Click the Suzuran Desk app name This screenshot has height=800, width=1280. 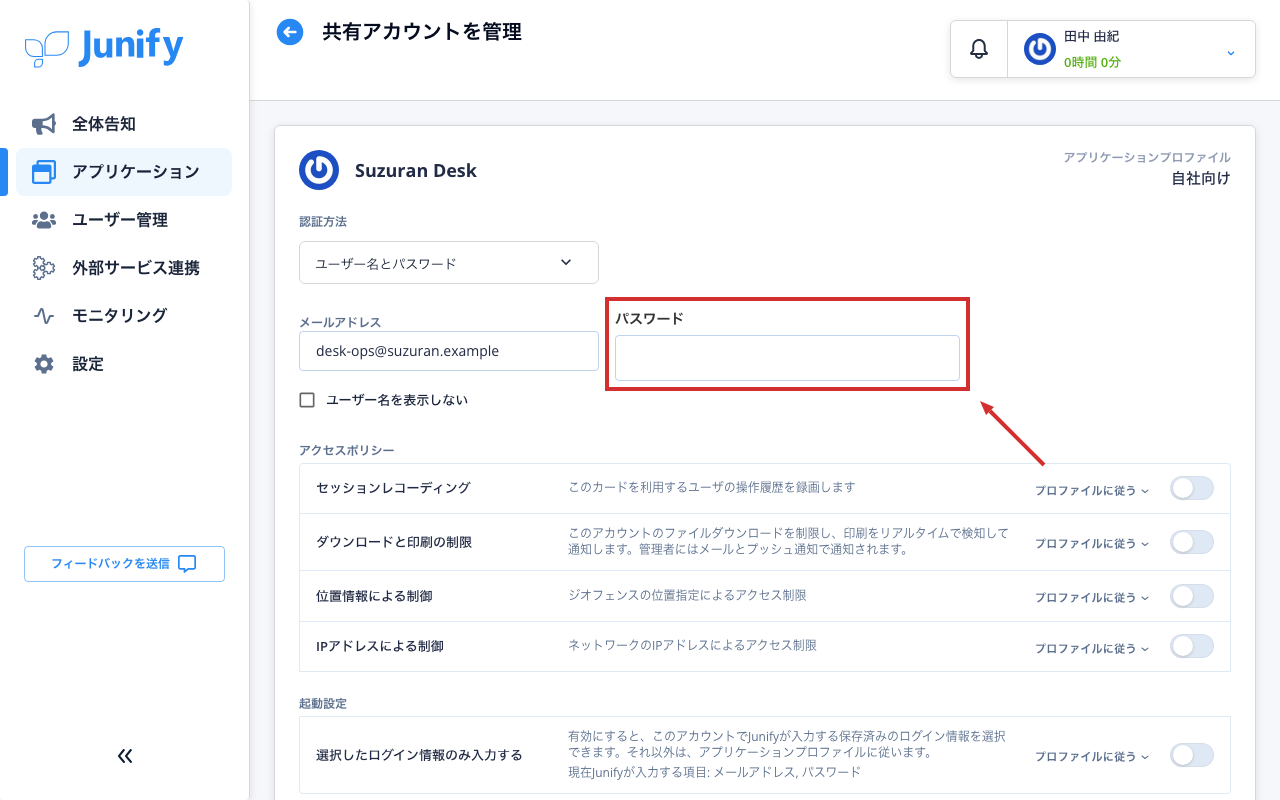[416, 171]
